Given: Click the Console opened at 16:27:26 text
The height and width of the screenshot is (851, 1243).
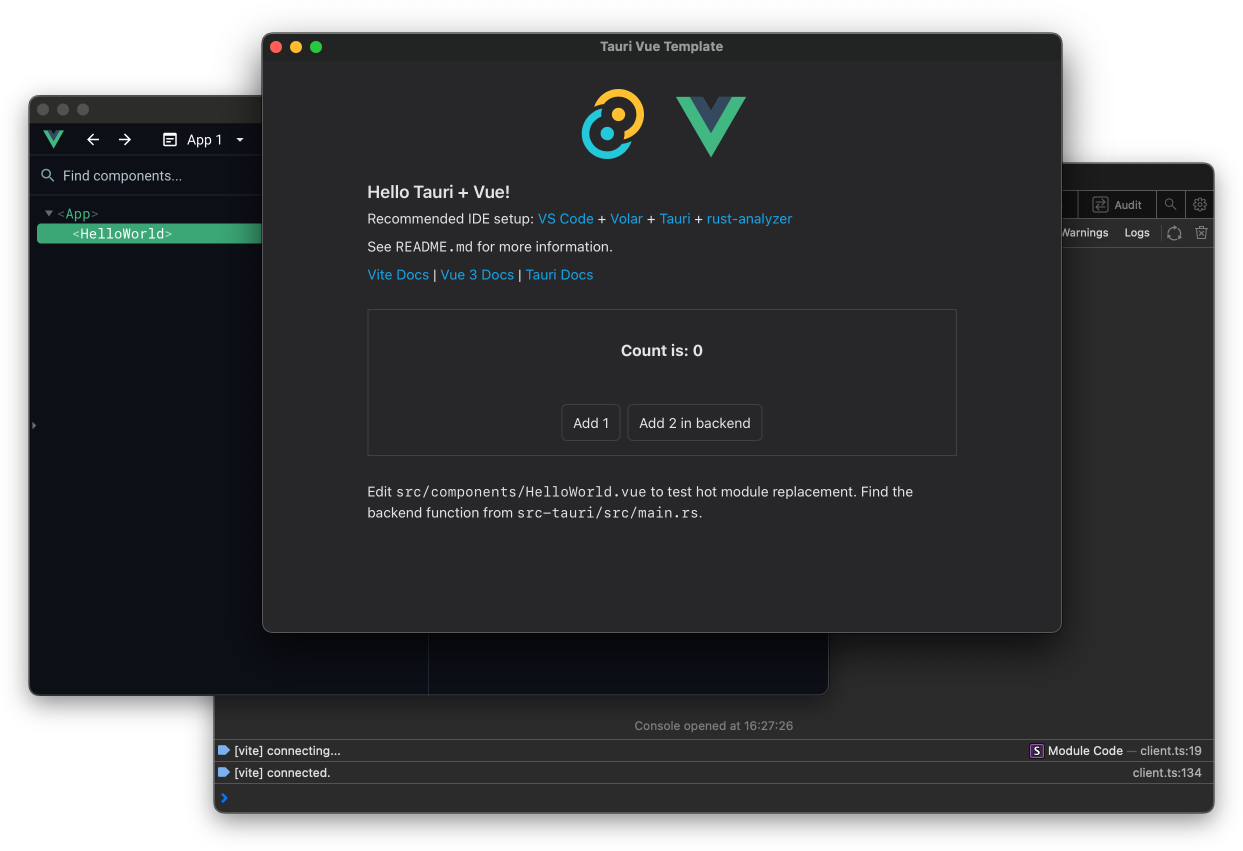Looking at the screenshot, I should coord(714,726).
